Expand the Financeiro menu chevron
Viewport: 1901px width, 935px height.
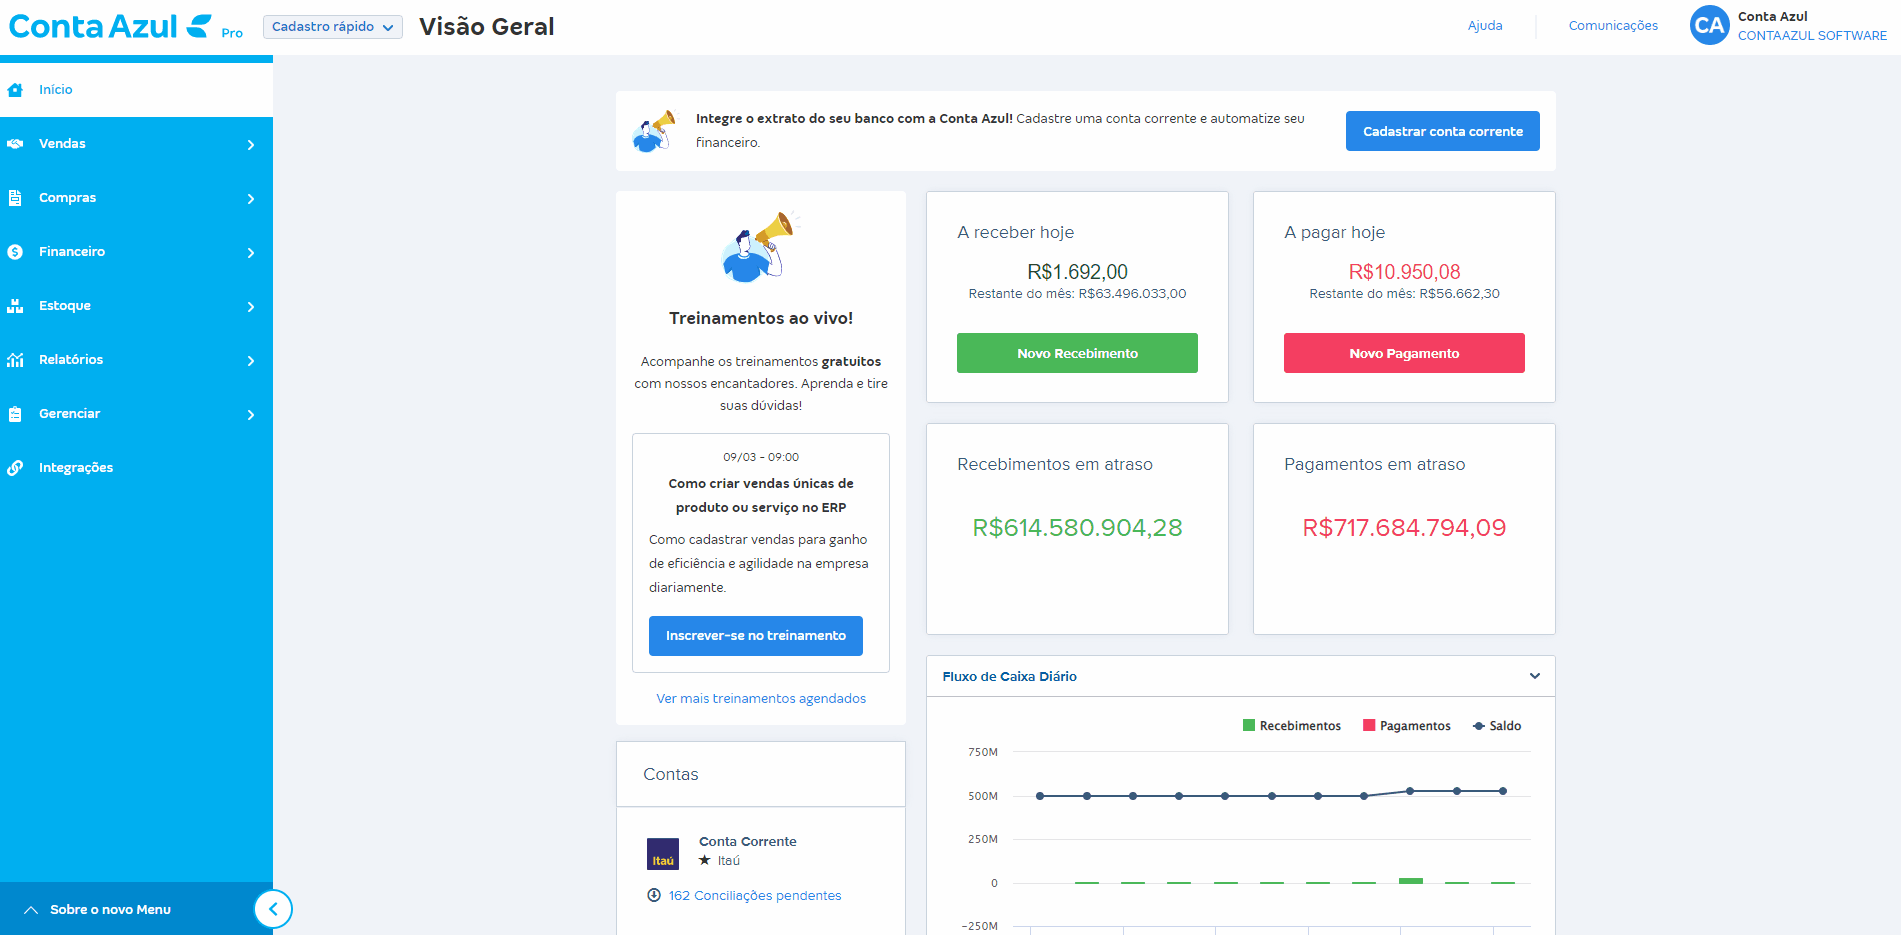pos(251,253)
